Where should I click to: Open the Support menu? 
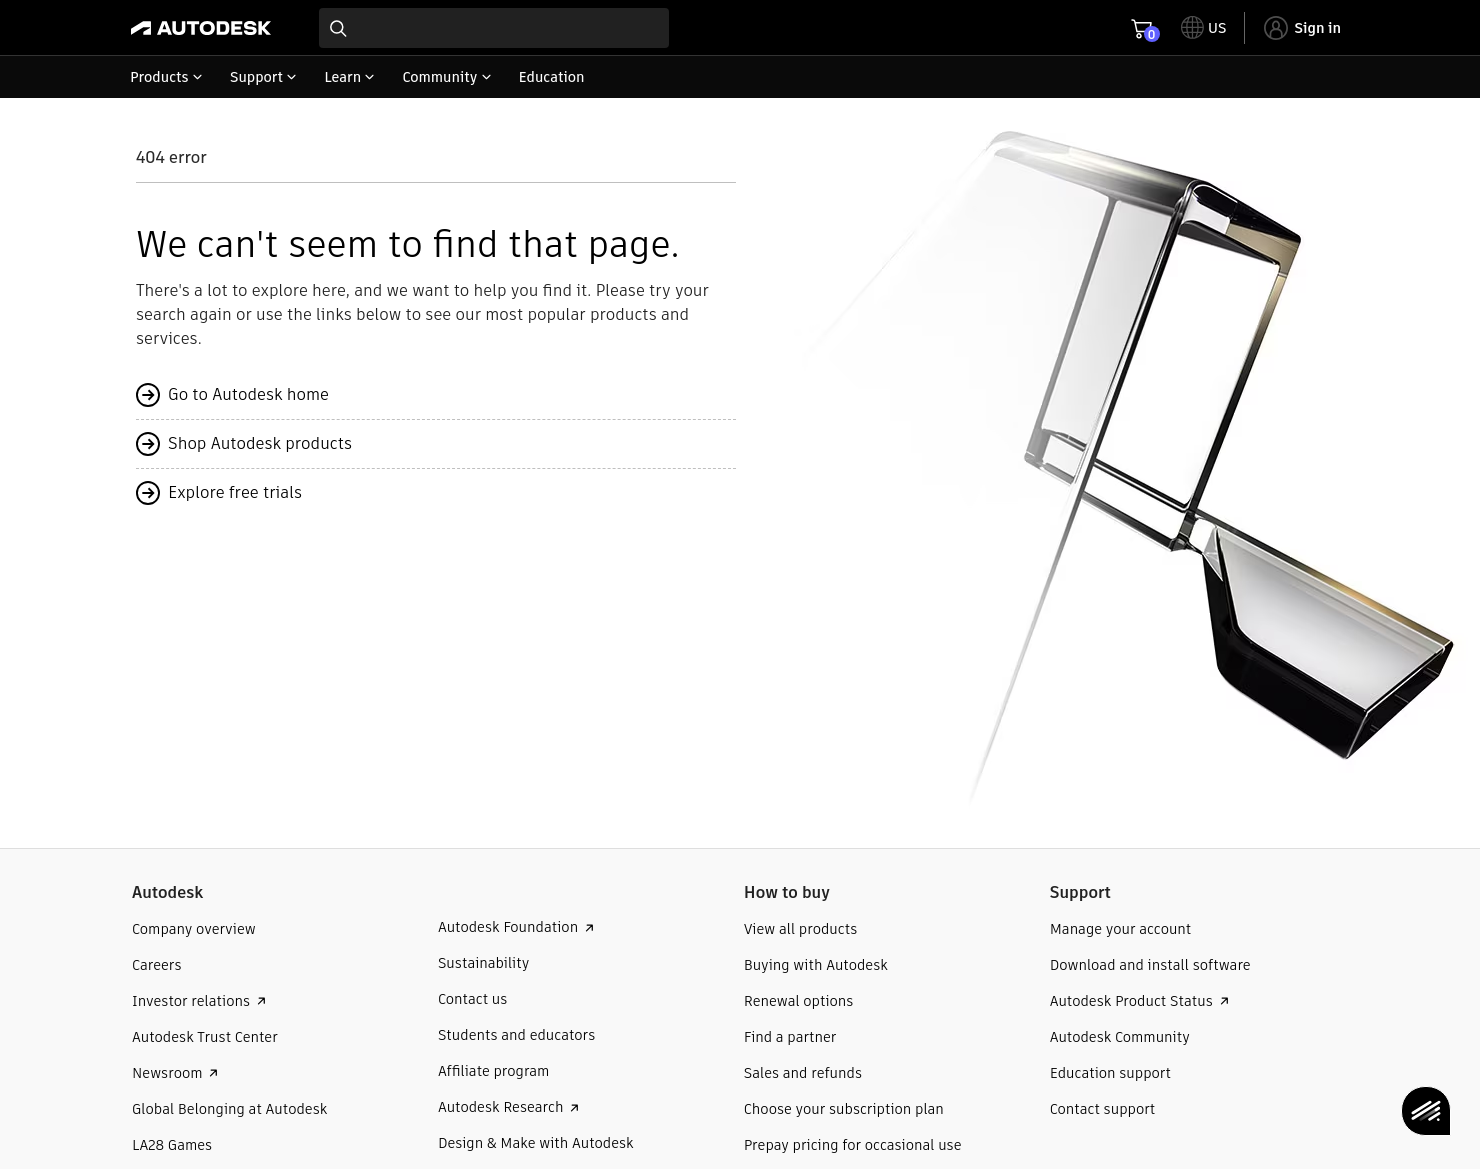[x=262, y=77]
